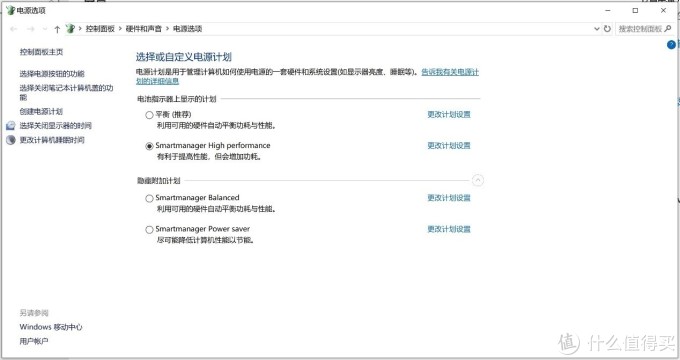Maximize the 电源选项 window

[635, 10]
